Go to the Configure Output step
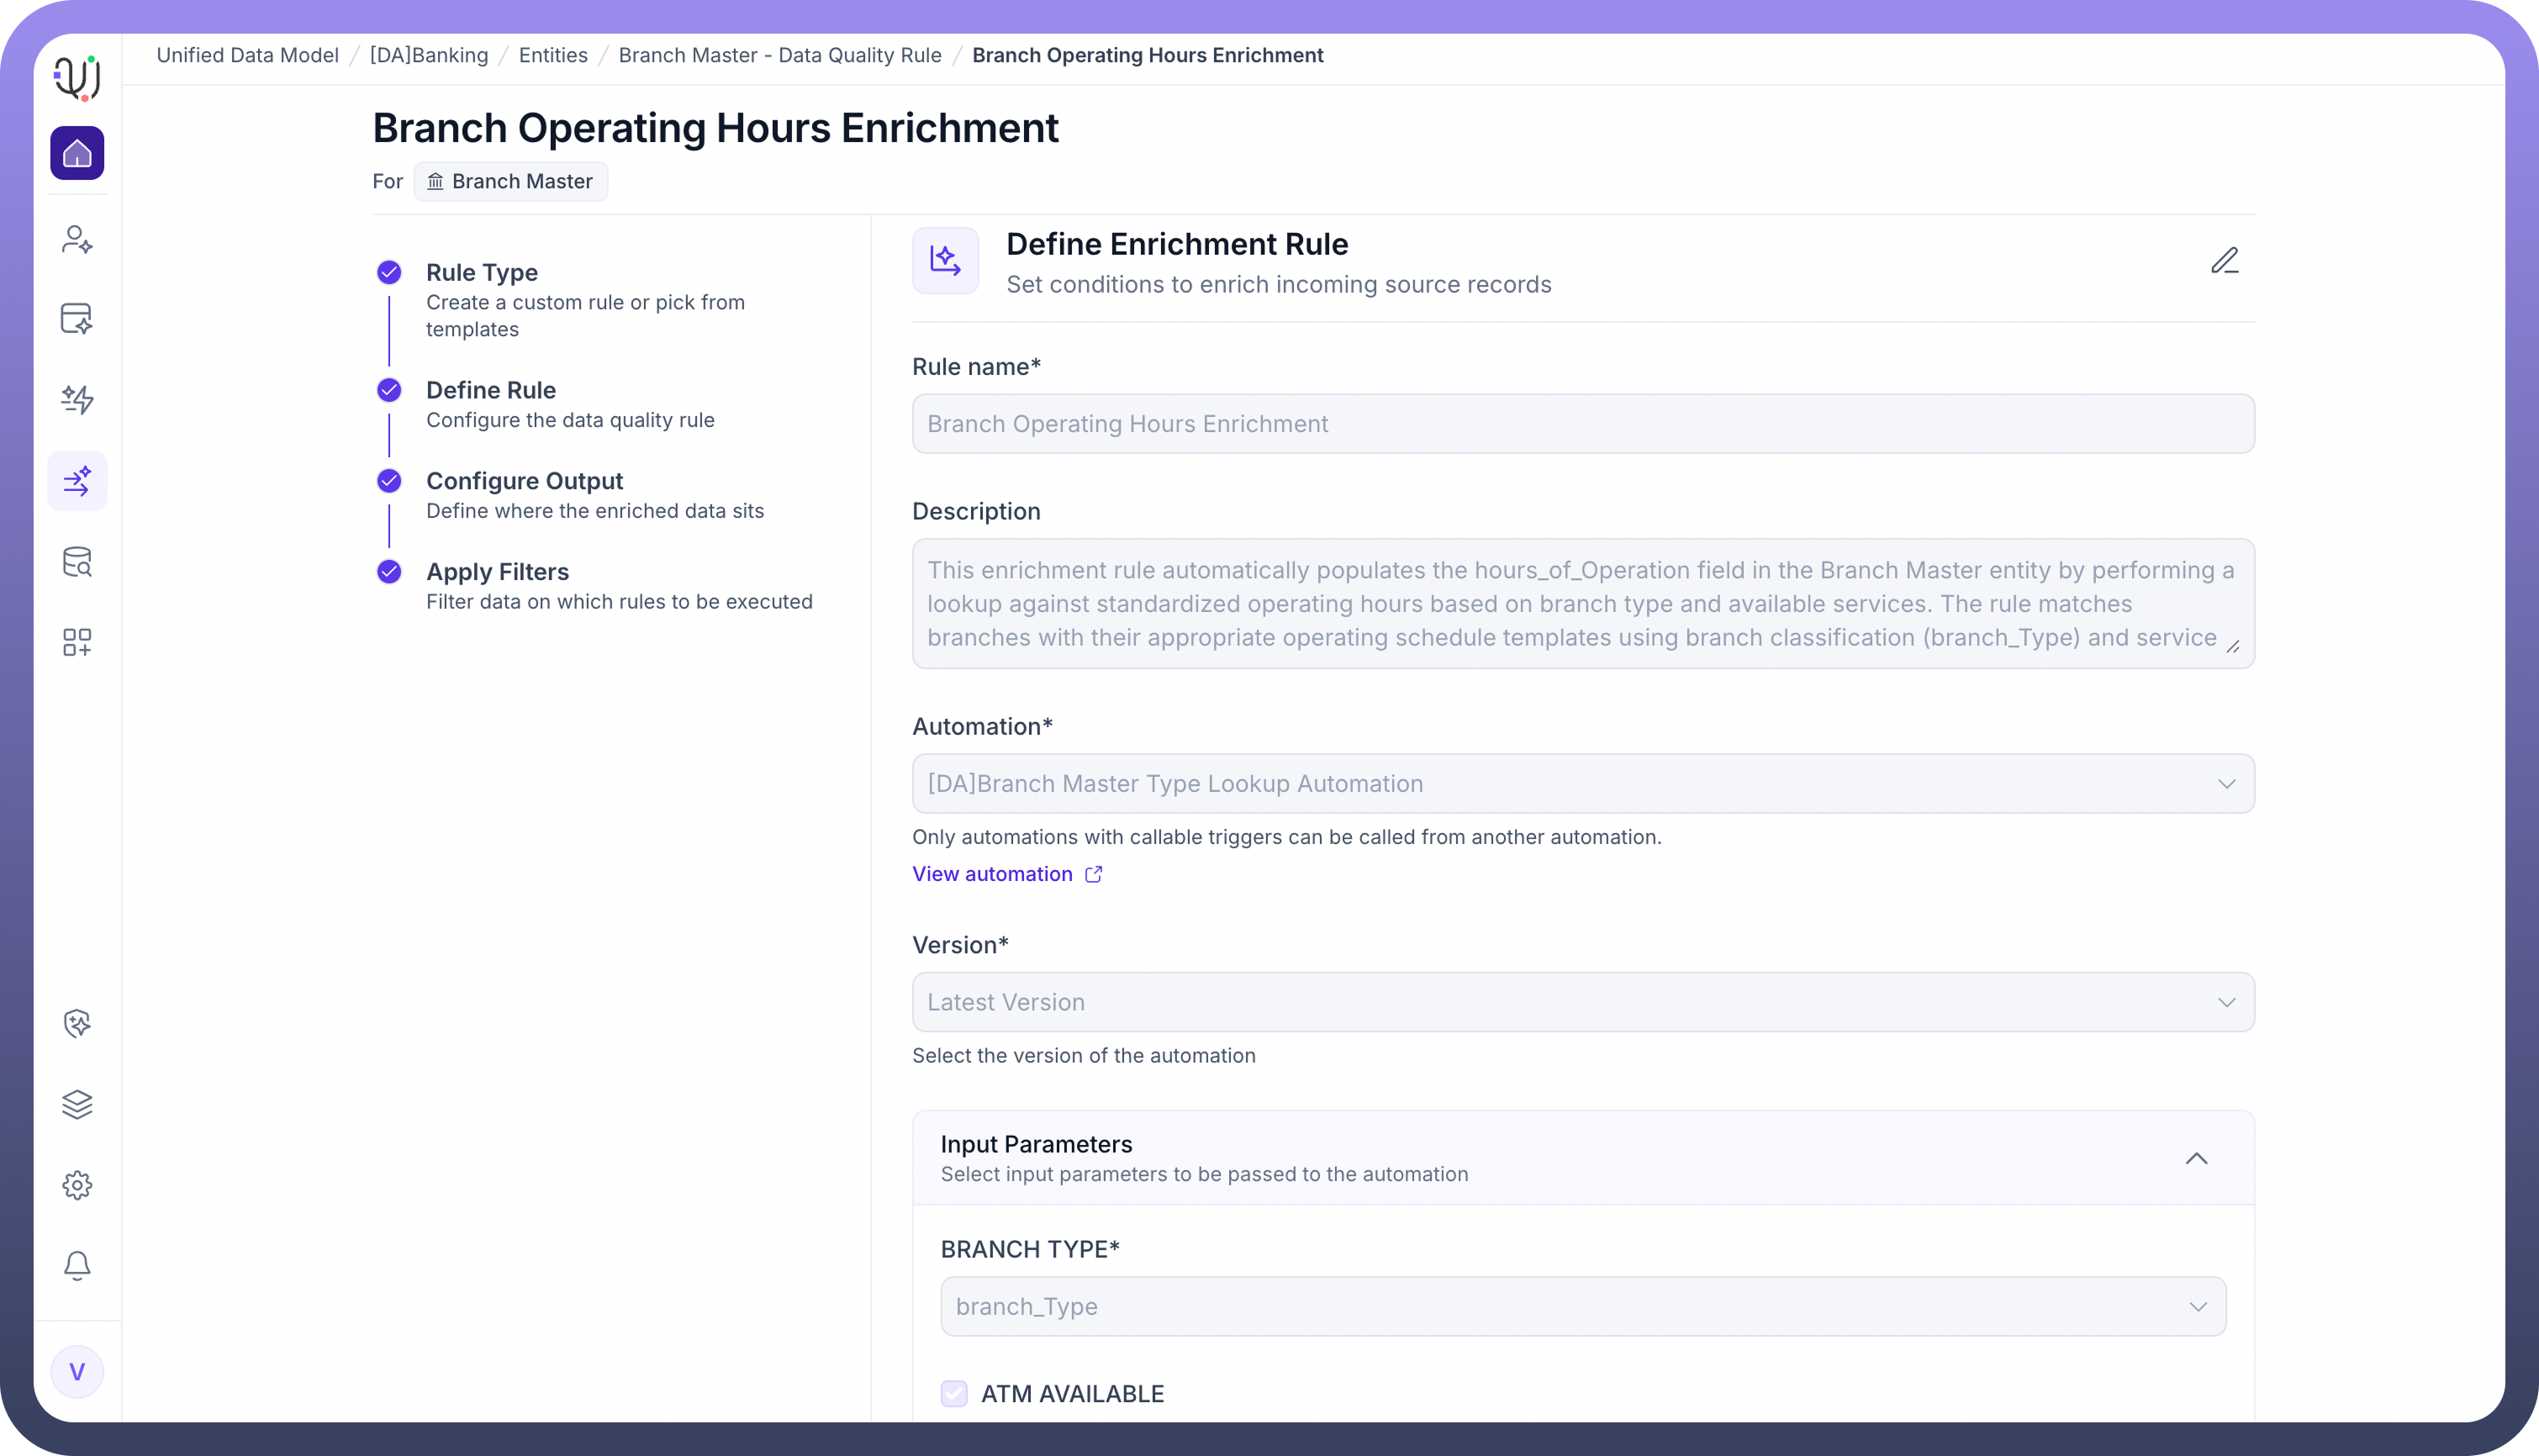Screen dimensions: 2539x1456 (x=524, y=481)
